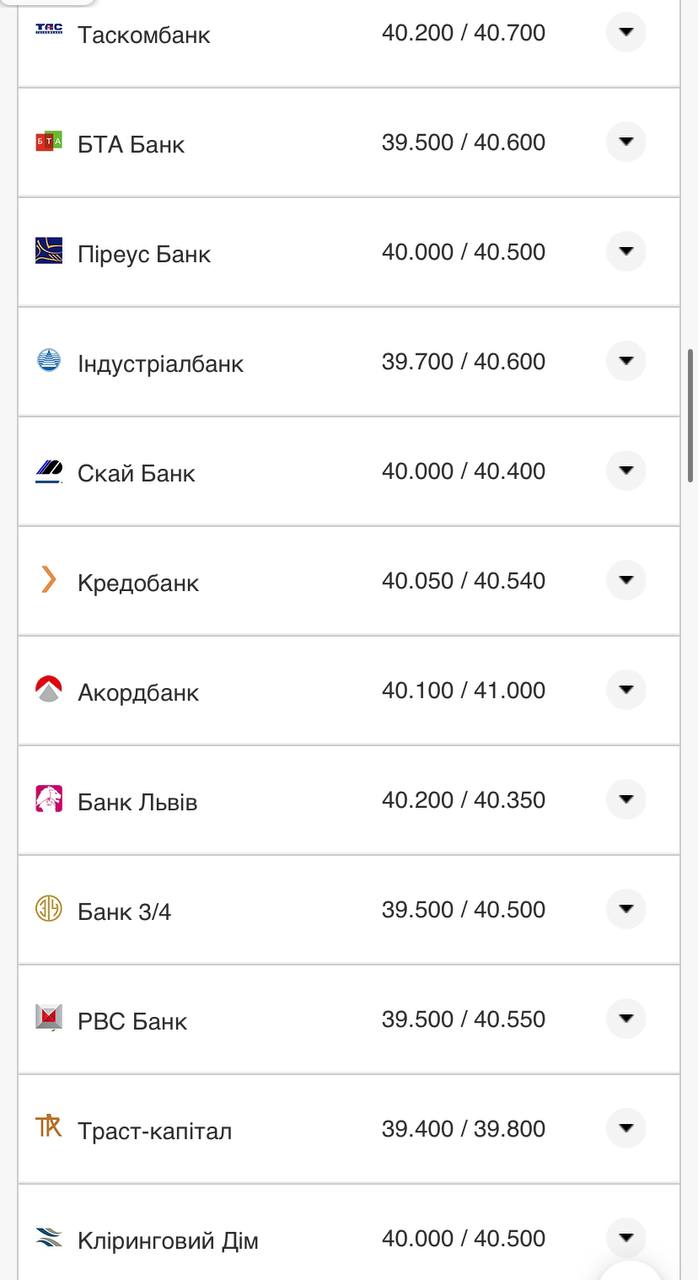Expand Акордбанк exchange rate details
Image resolution: width=698 pixels, height=1280 pixels.
[626, 690]
